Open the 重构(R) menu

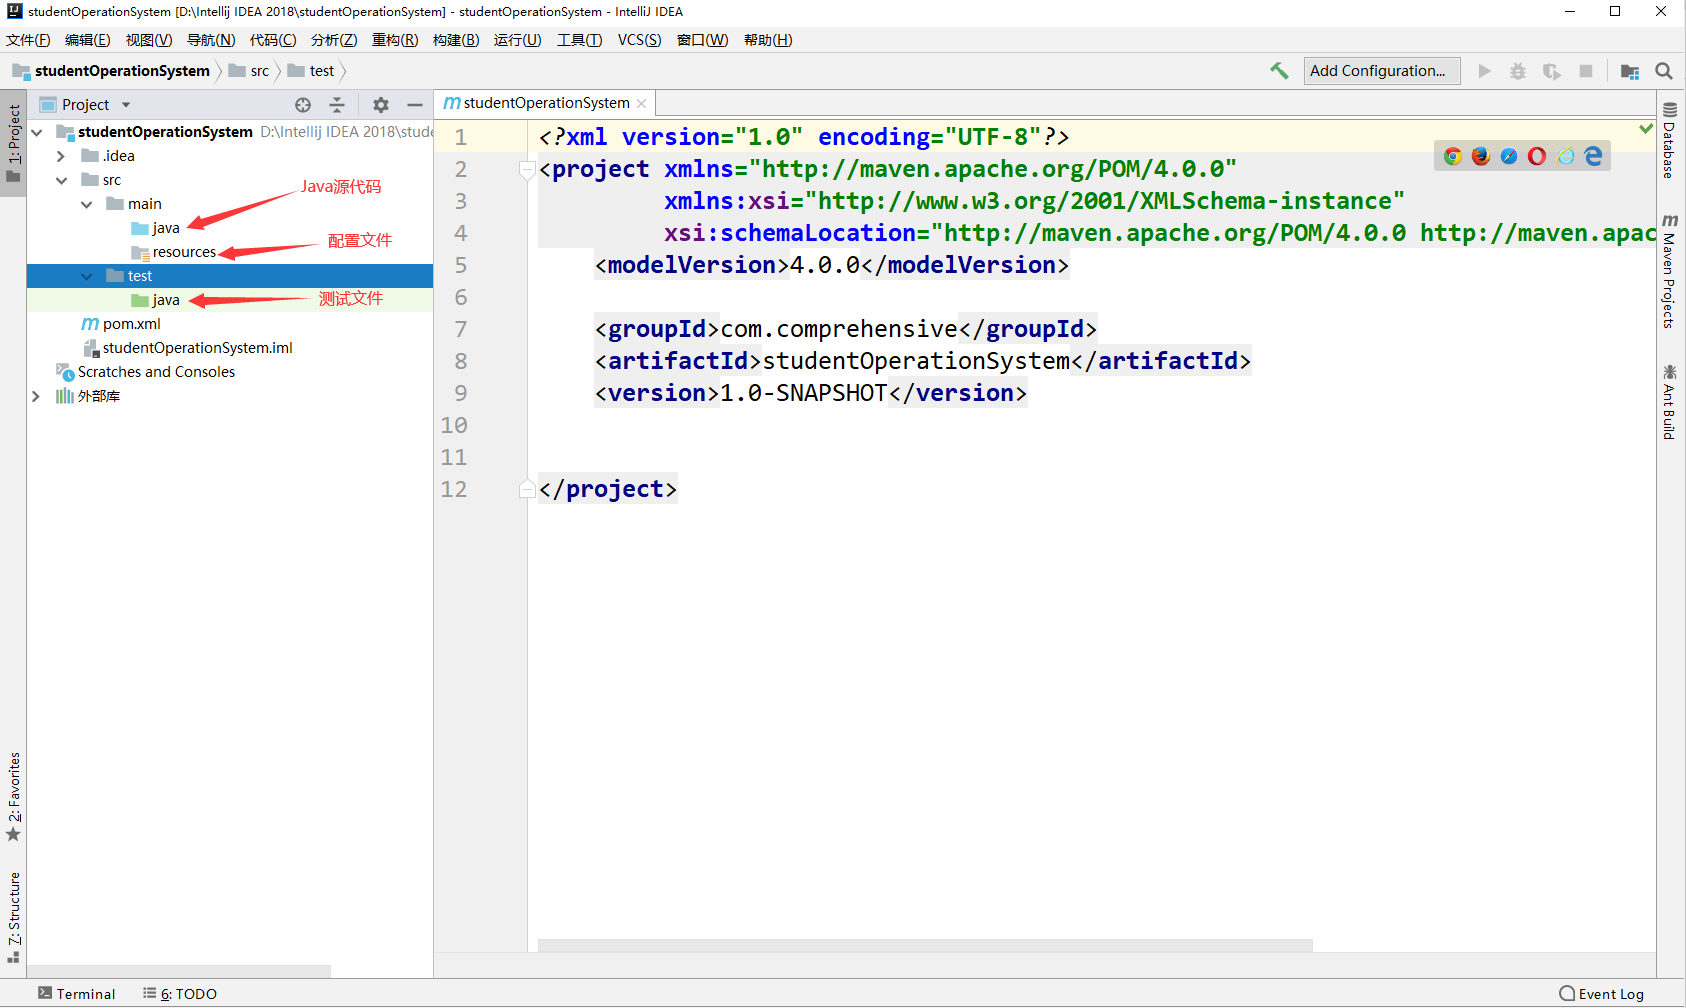tap(395, 40)
